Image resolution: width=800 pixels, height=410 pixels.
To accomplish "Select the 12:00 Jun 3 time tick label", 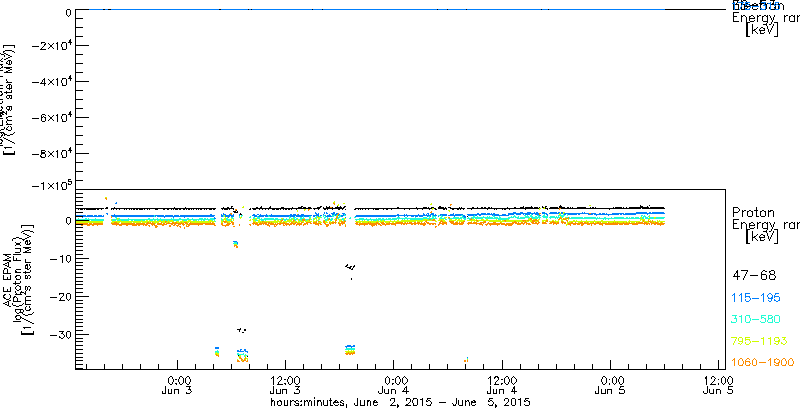I will pyautogui.click(x=285, y=386).
